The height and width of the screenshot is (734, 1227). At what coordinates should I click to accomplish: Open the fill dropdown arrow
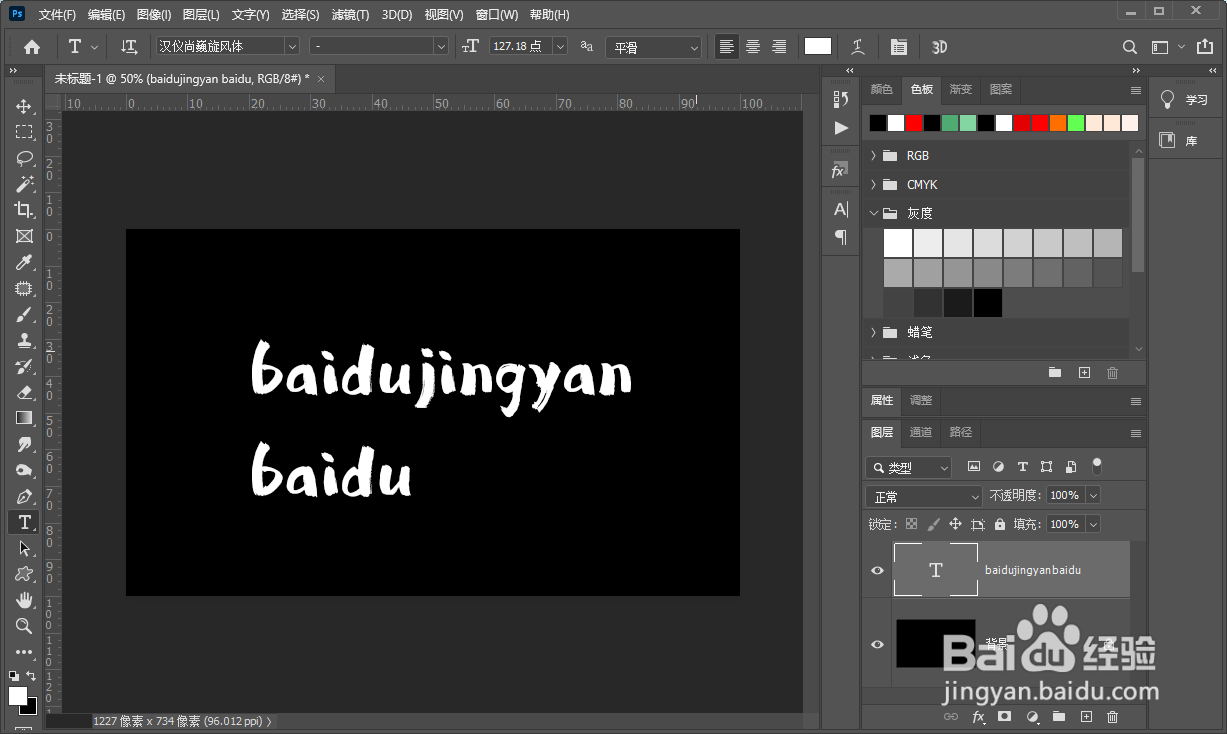pos(1092,524)
